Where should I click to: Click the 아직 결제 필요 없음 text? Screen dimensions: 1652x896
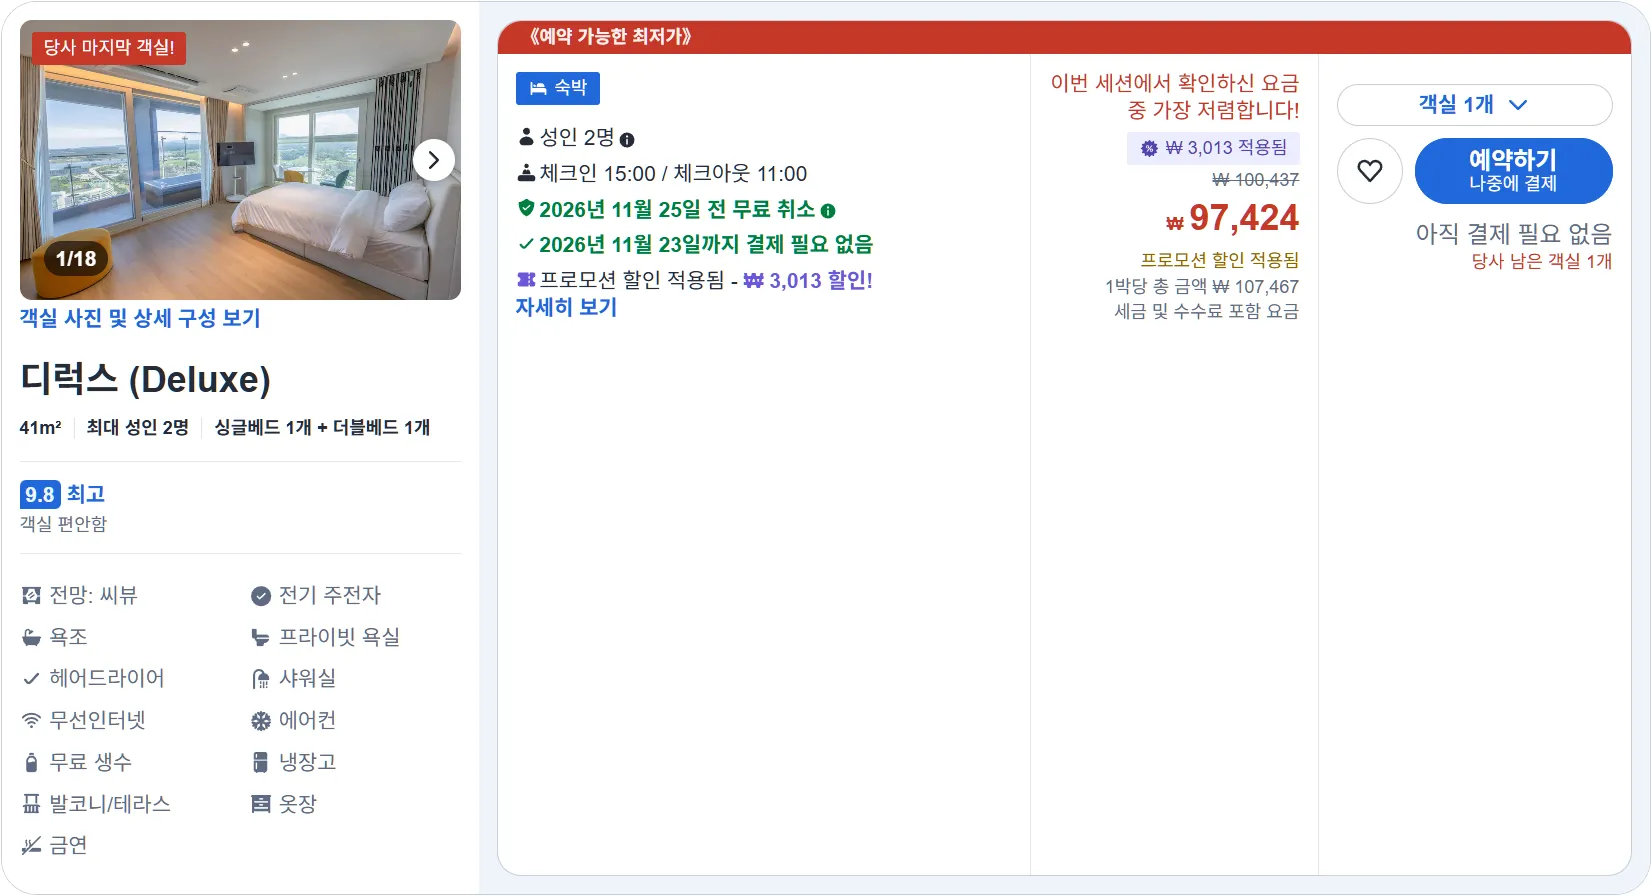(x=1513, y=234)
